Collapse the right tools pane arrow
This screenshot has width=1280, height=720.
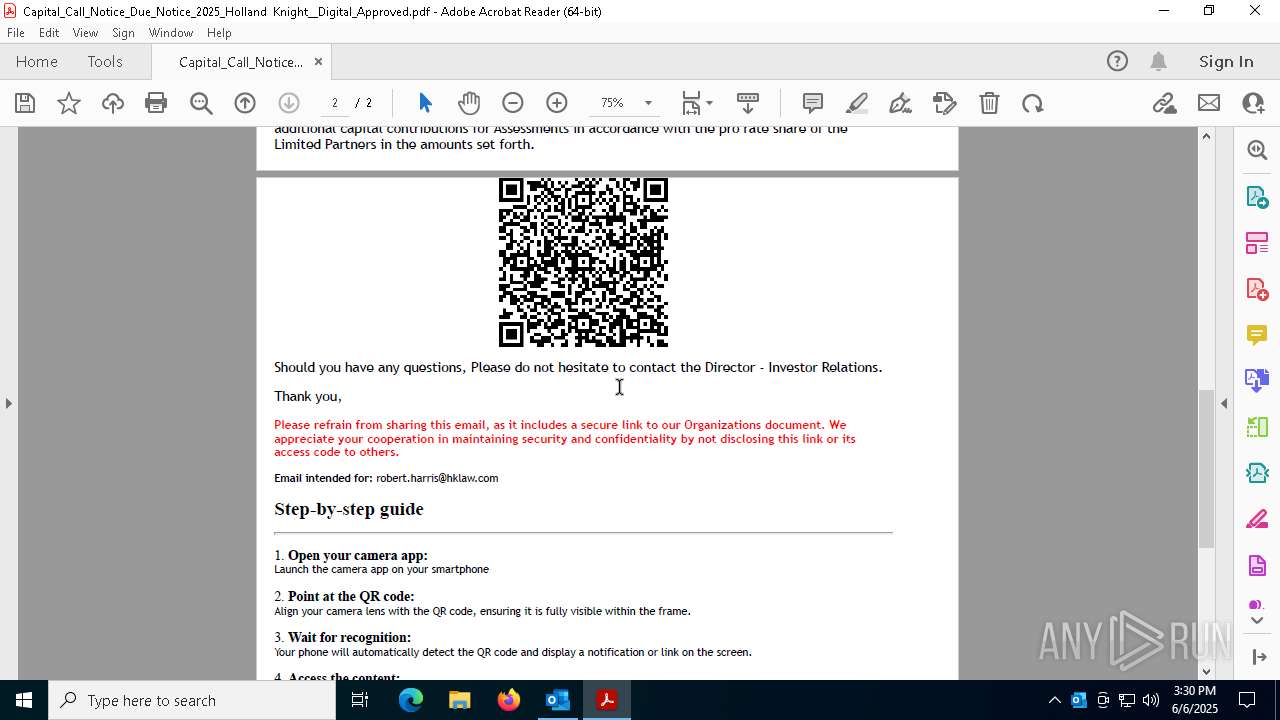point(1224,403)
